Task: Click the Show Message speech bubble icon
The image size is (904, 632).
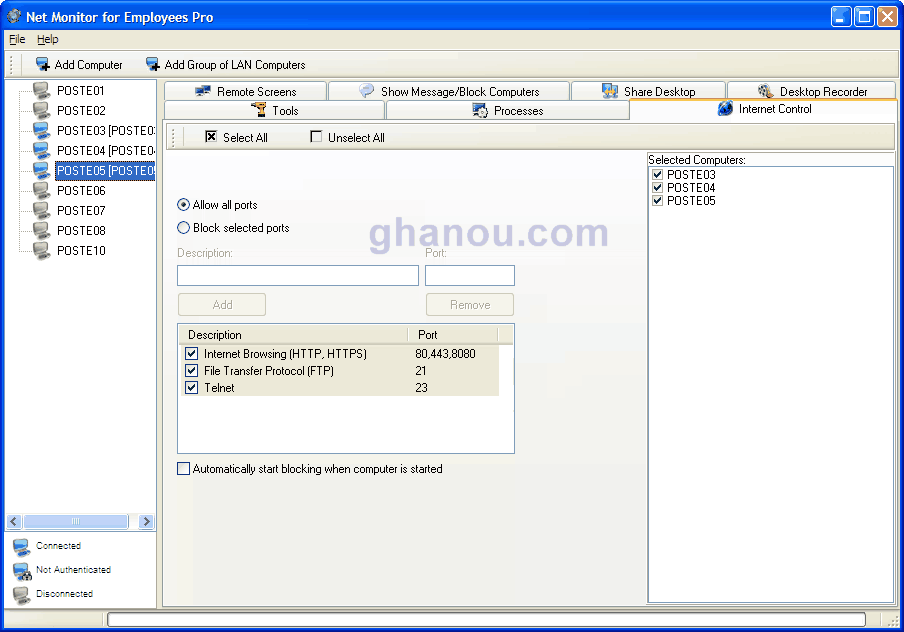Action: [x=366, y=91]
